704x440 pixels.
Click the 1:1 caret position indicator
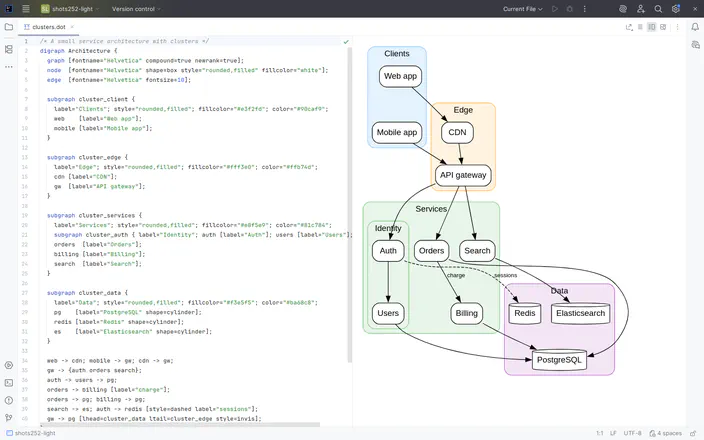pyautogui.click(x=600, y=433)
